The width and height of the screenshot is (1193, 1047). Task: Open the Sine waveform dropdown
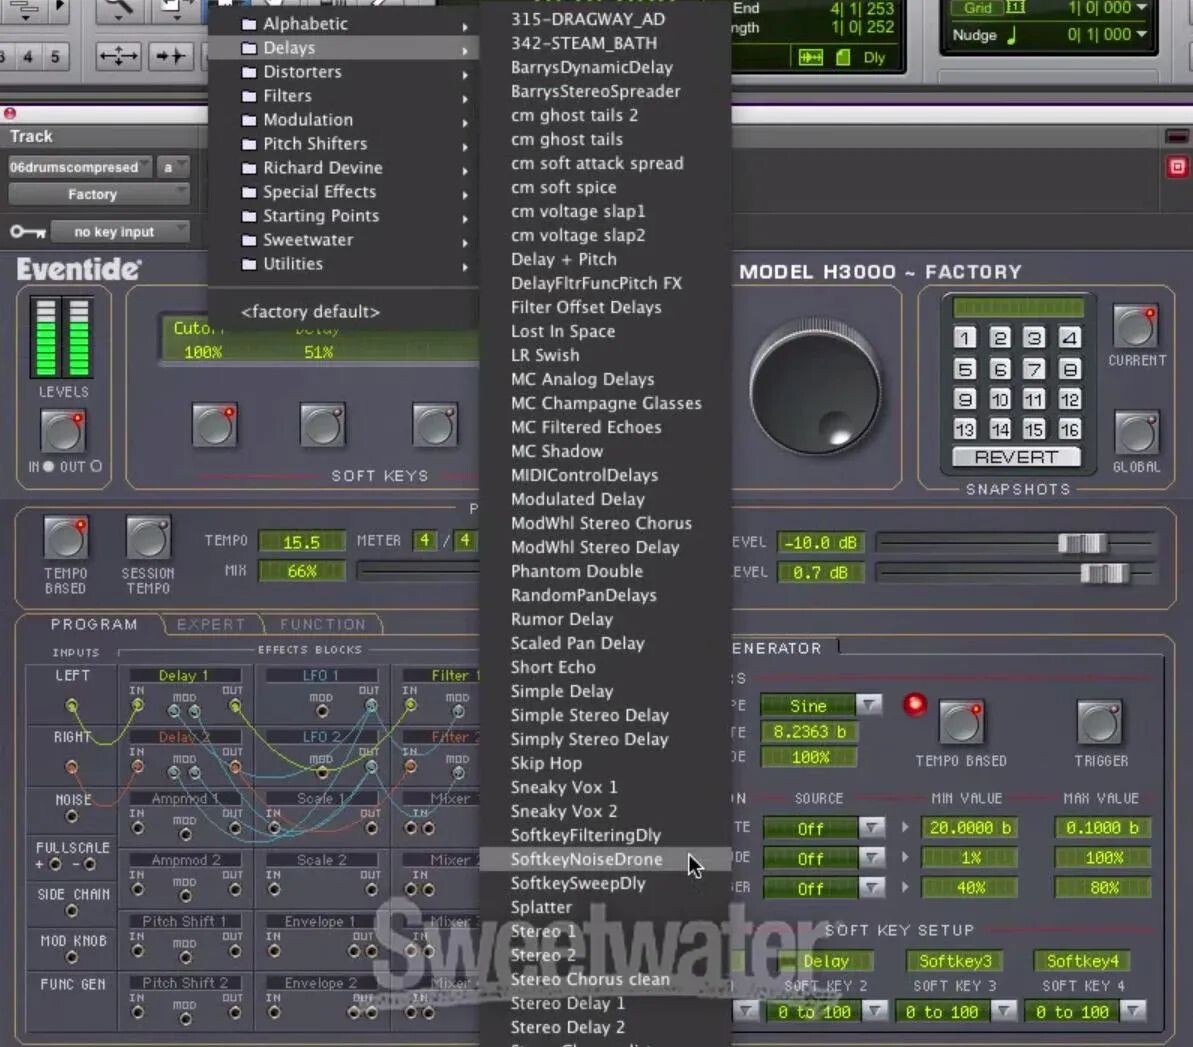click(870, 705)
